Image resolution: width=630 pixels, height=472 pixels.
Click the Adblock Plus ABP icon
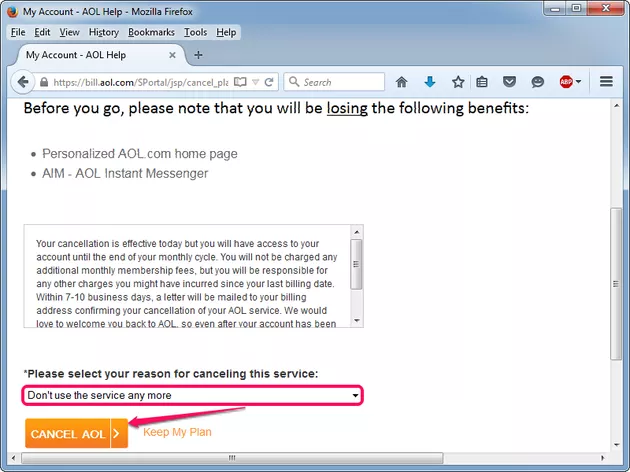pos(566,82)
